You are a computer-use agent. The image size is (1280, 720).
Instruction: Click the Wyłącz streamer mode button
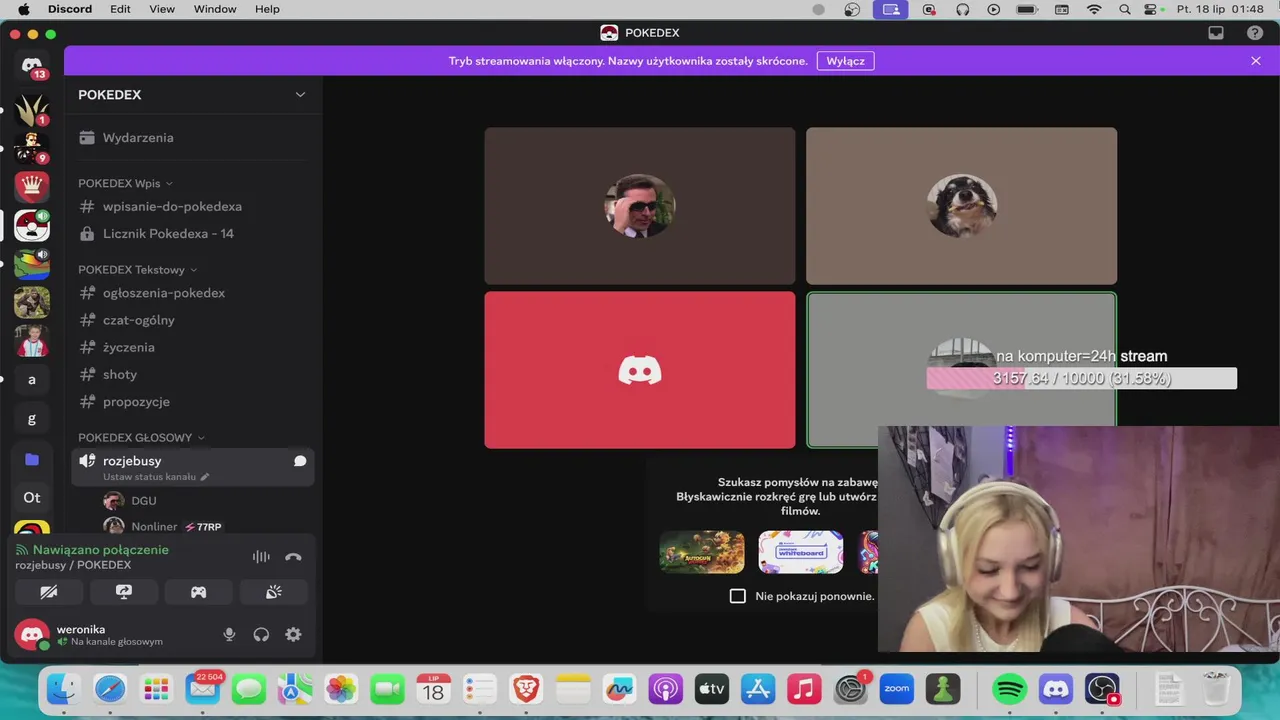pyautogui.click(x=845, y=61)
